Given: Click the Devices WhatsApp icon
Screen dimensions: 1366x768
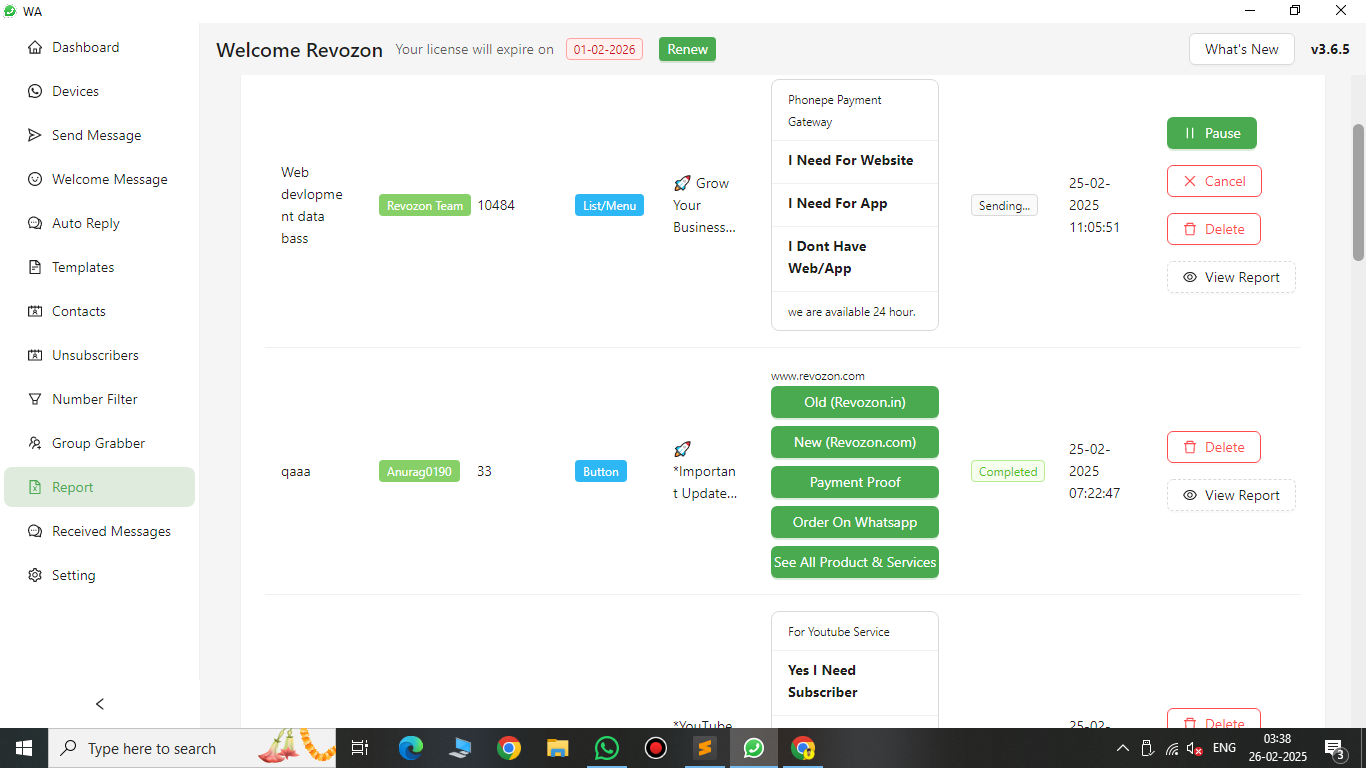Looking at the screenshot, I should click(35, 91).
